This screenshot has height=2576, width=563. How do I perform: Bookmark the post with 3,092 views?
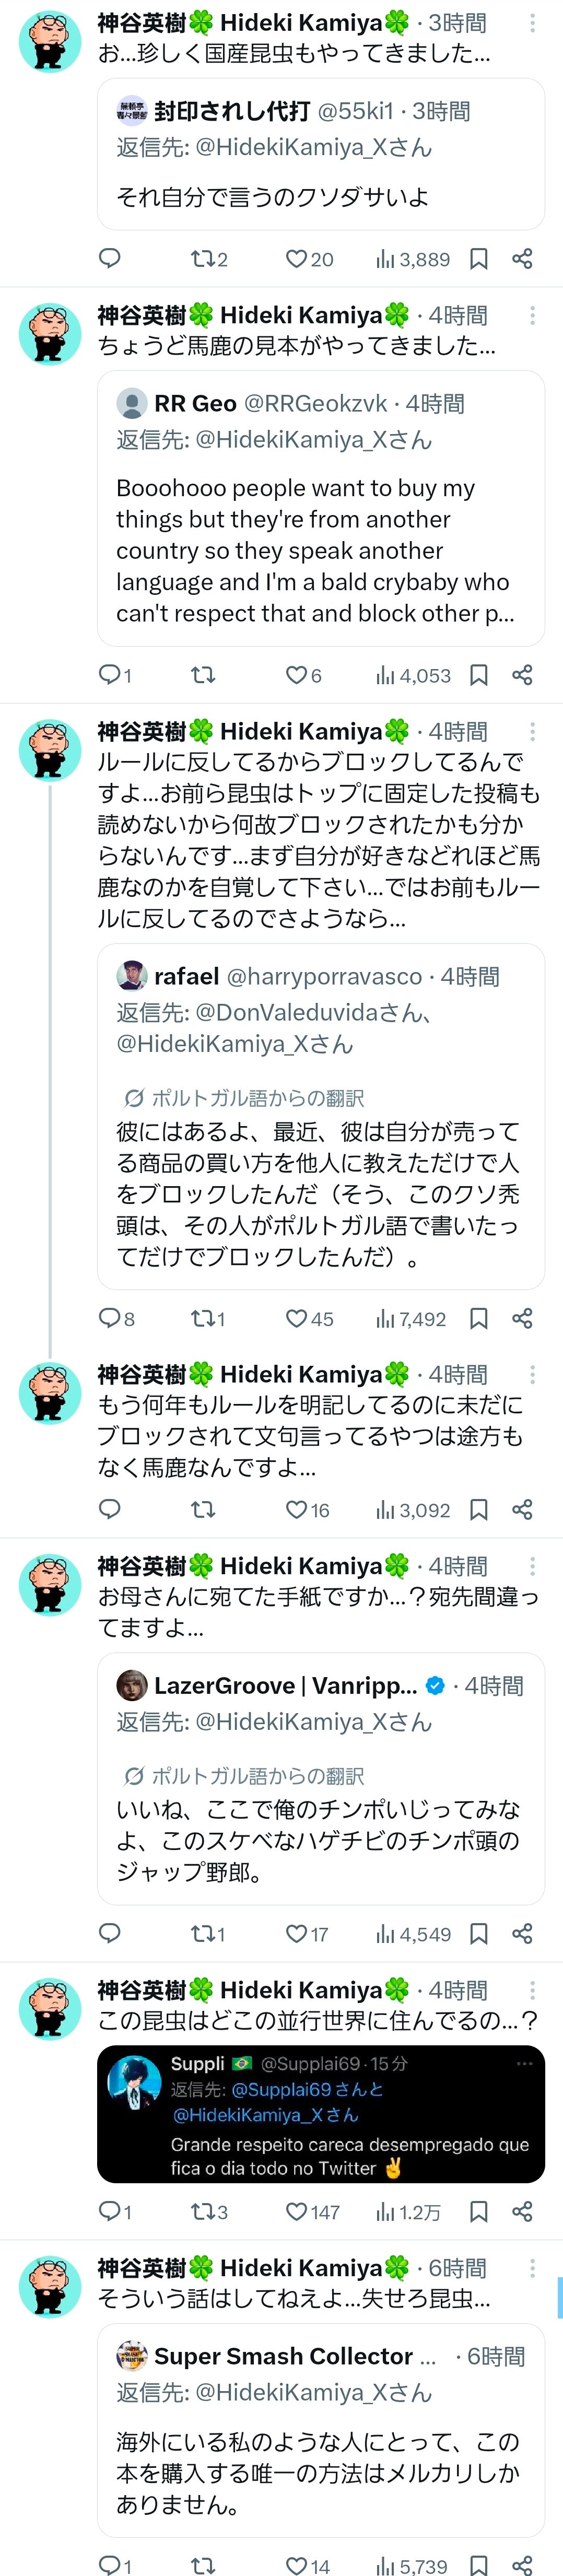pos(479,1509)
